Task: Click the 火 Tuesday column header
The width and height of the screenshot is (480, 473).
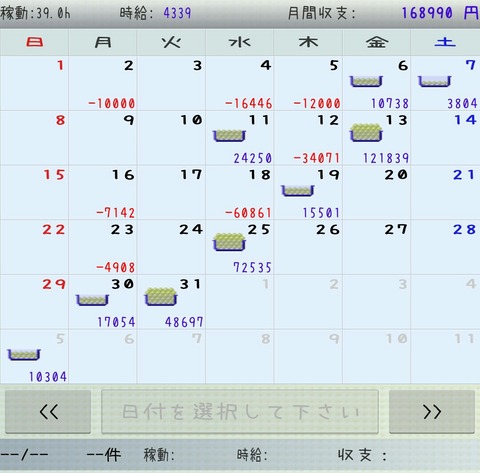Action: tap(171, 42)
